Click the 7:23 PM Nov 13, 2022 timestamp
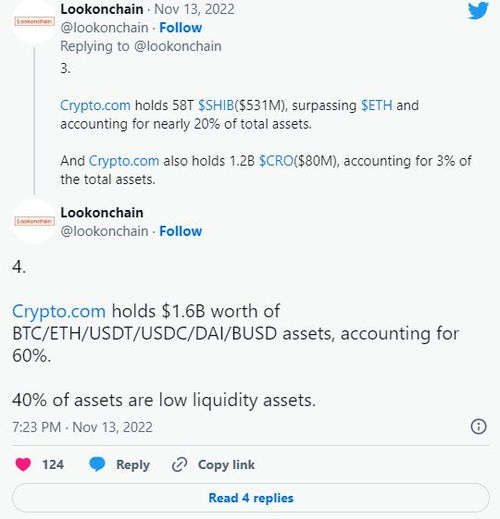500x519 pixels. [82, 427]
